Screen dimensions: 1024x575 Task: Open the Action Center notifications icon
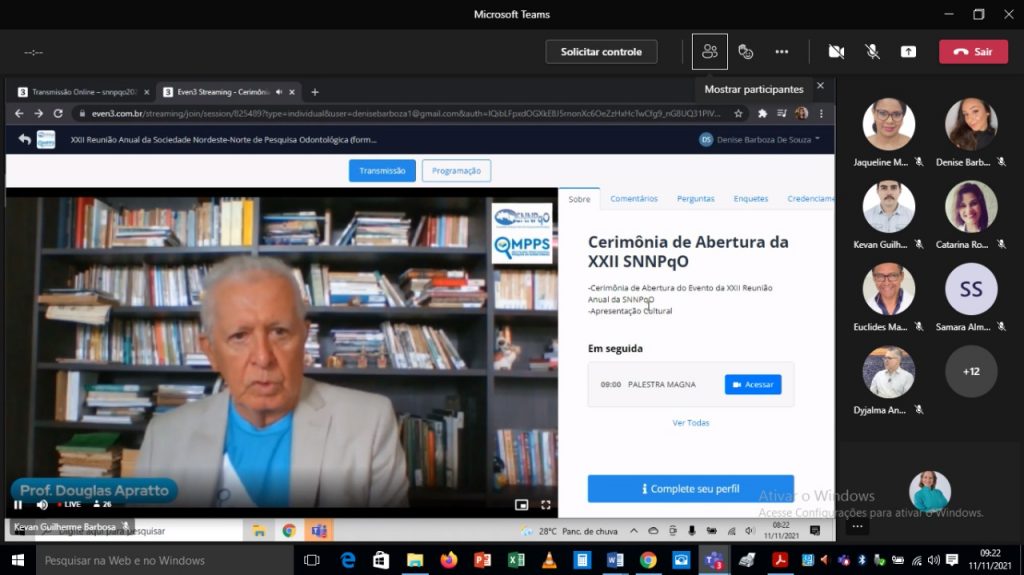click(x=952, y=560)
